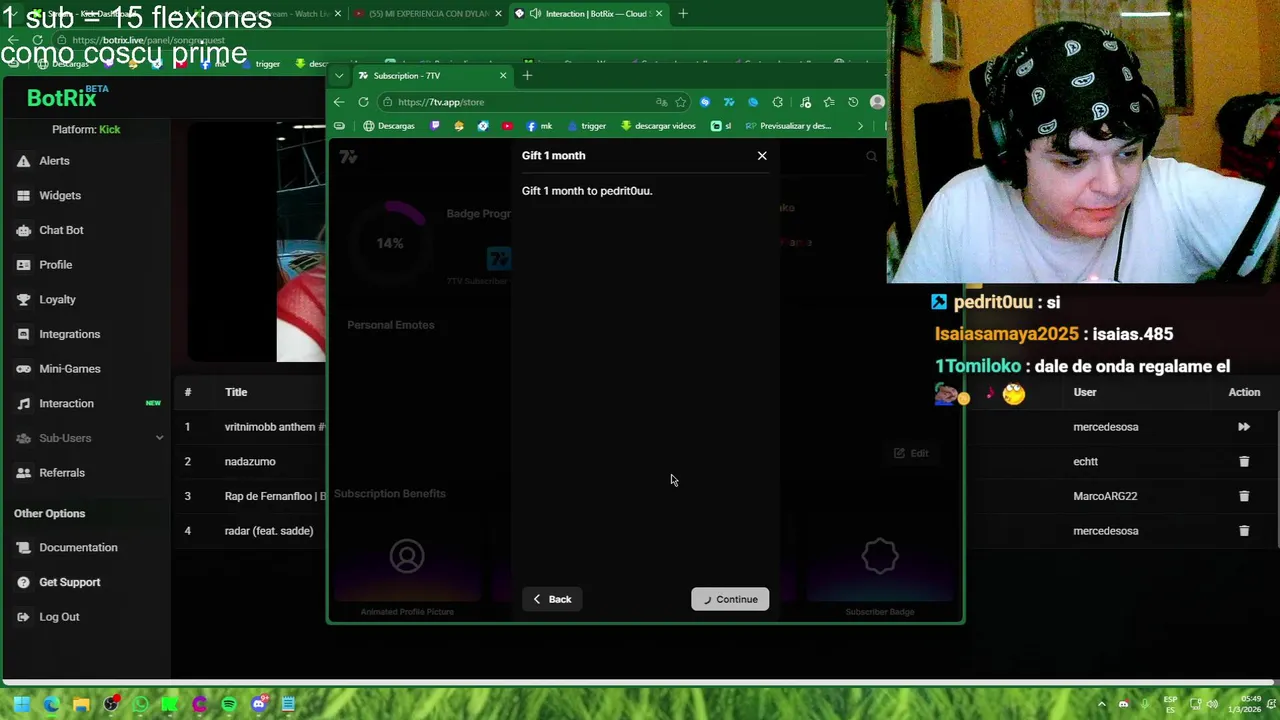1280x720 pixels.
Task: Select Loyalty in the sidebar
Action: 57,299
